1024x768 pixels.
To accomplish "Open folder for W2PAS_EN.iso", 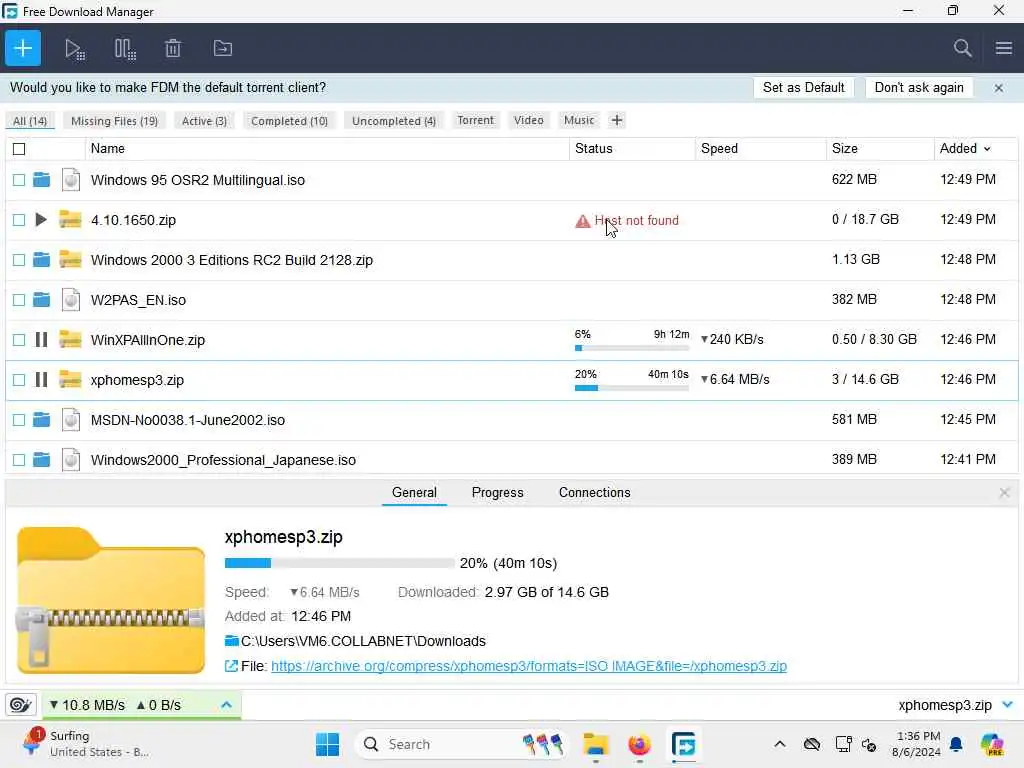I will pyautogui.click(x=41, y=300).
